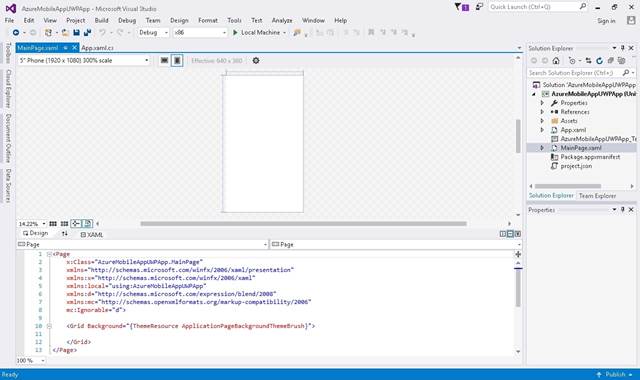
Task: Pin the Solution Explorer panel
Action: tap(622, 48)
